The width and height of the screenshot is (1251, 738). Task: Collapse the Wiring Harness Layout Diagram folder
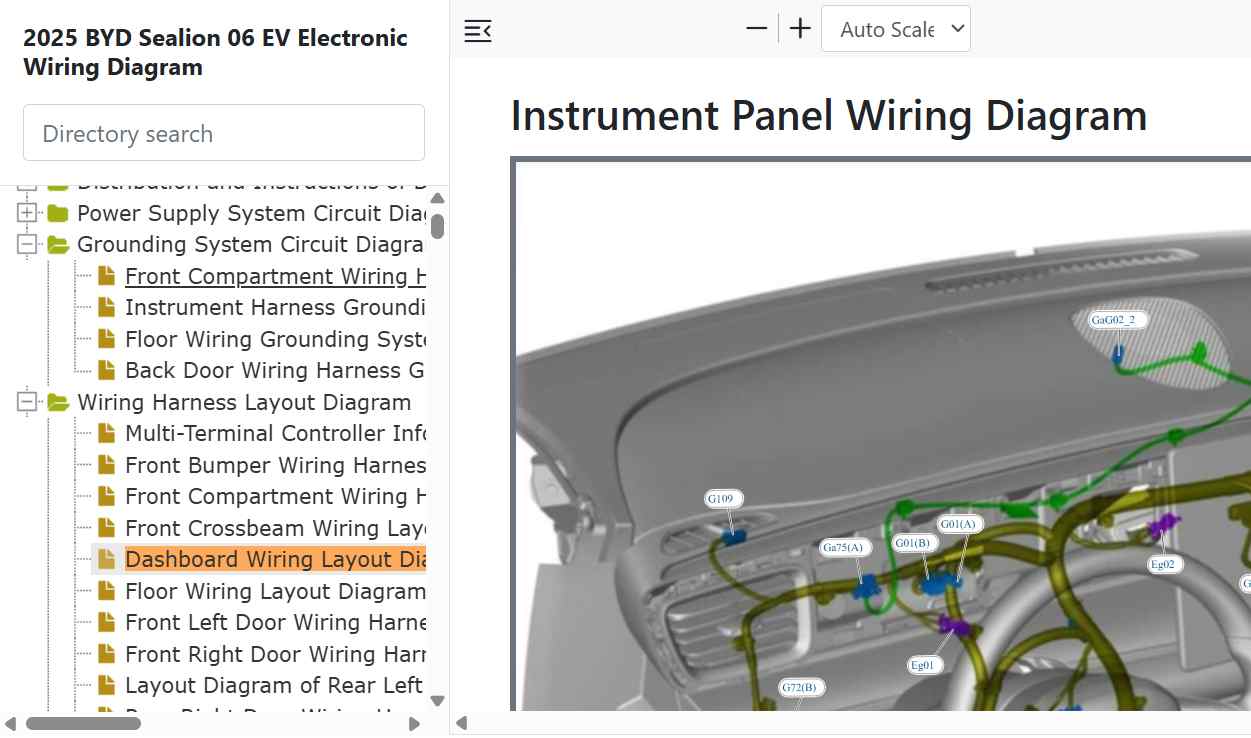(27, 402)
